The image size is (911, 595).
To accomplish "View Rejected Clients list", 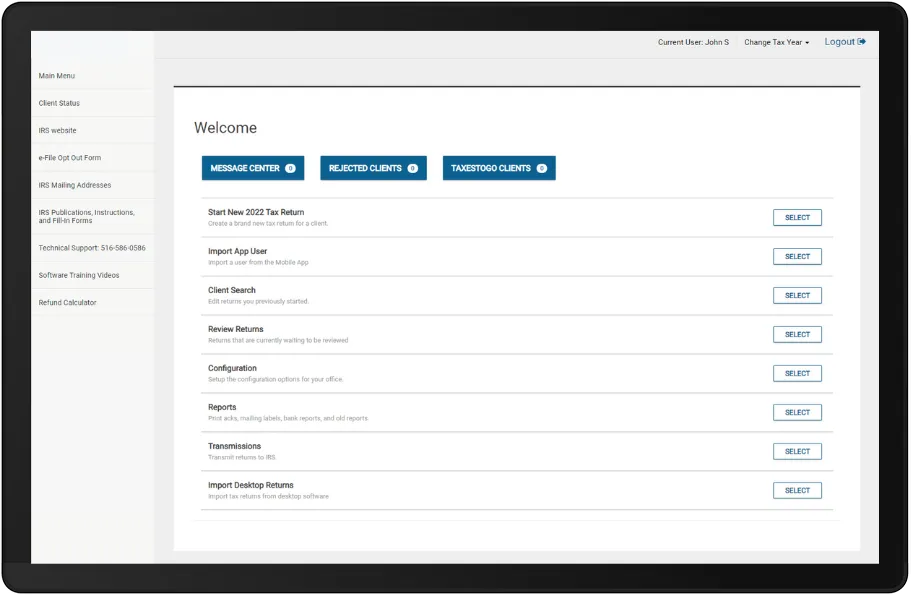I will pyautogui.click(x=373, y=167).
